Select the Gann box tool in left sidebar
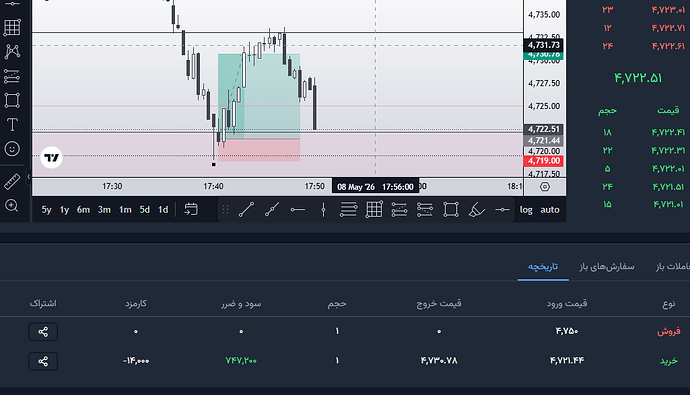Image resolution: width=690 pixels, height=395 pixels. point(12,28)
